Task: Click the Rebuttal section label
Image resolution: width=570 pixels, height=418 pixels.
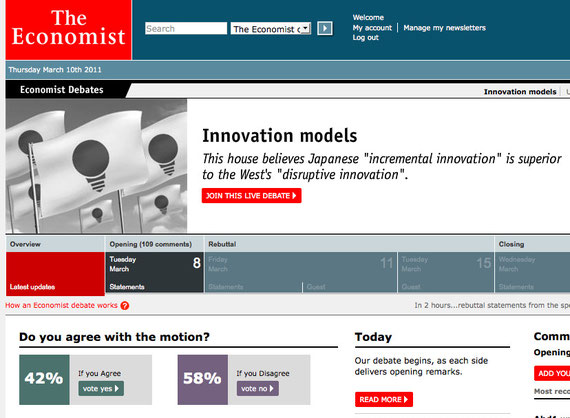Action: click(x=222, y=244)
